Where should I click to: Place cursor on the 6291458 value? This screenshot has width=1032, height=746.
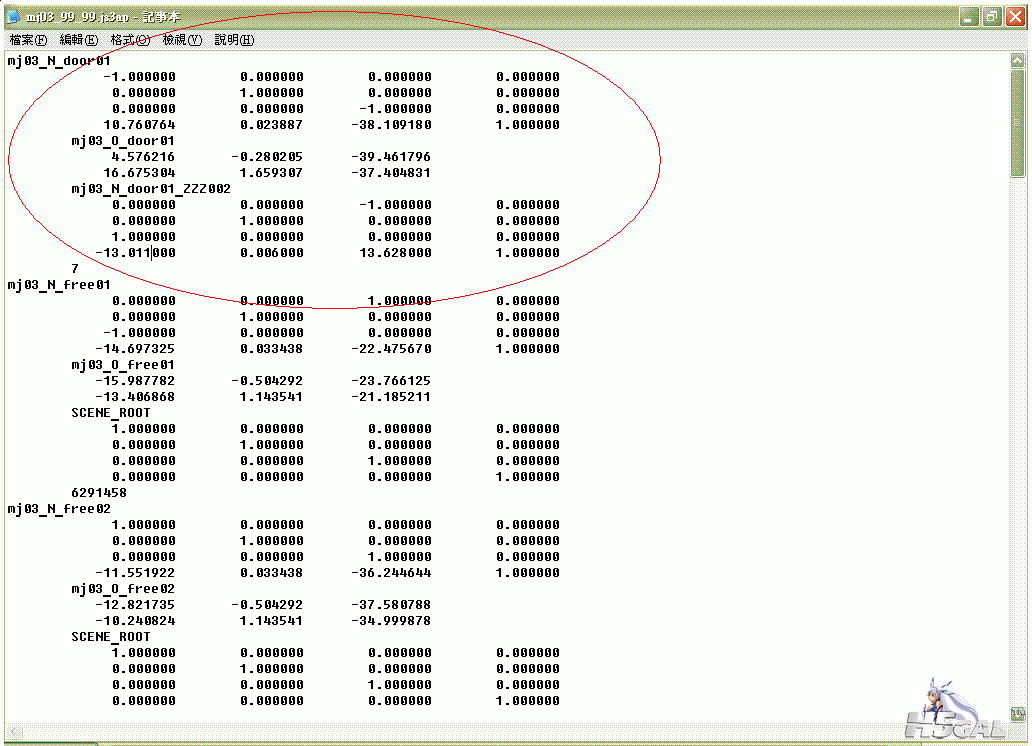coord(99,493)
